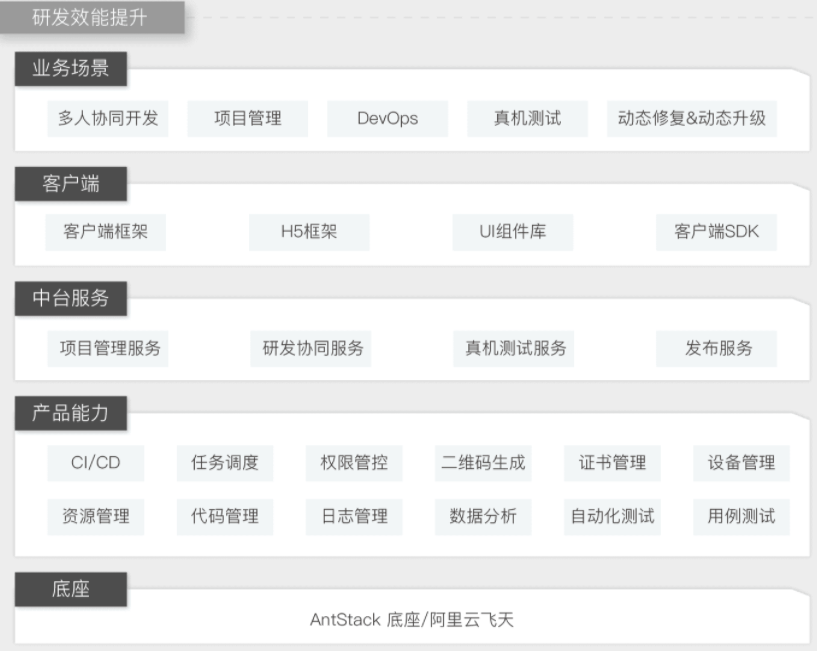This screenshot has height=651, width=817.
Task: Select the 二维码生成 box
Action: (x=483, y=463)
